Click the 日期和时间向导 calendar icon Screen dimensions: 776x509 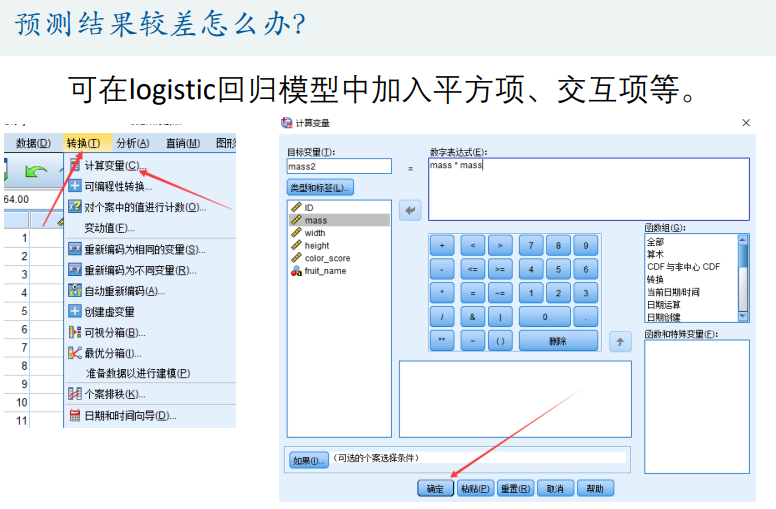click(74, 415)
